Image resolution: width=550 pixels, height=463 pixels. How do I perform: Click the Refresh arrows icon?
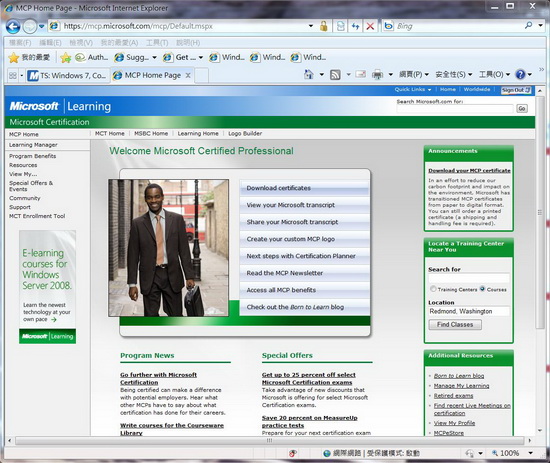(355, 26)
